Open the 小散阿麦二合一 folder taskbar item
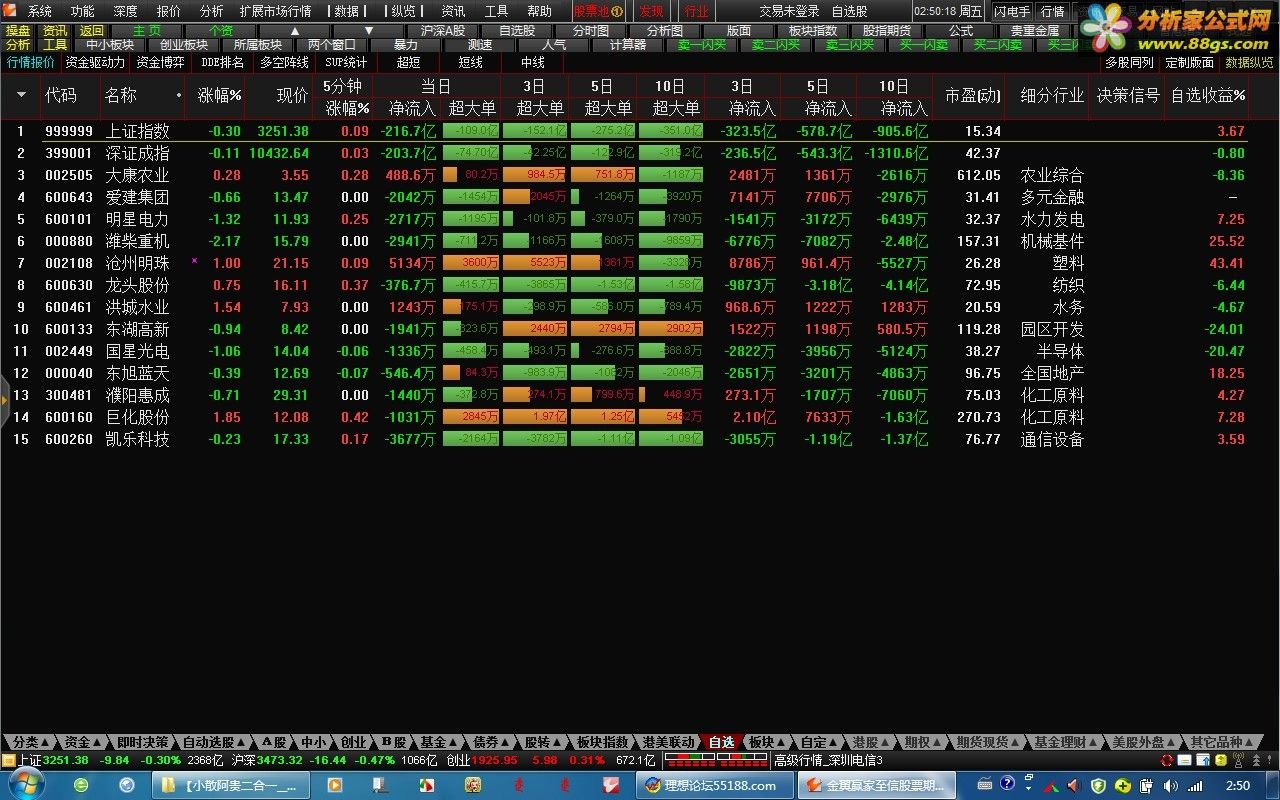The image size is (1280, 800). [232, 785]
